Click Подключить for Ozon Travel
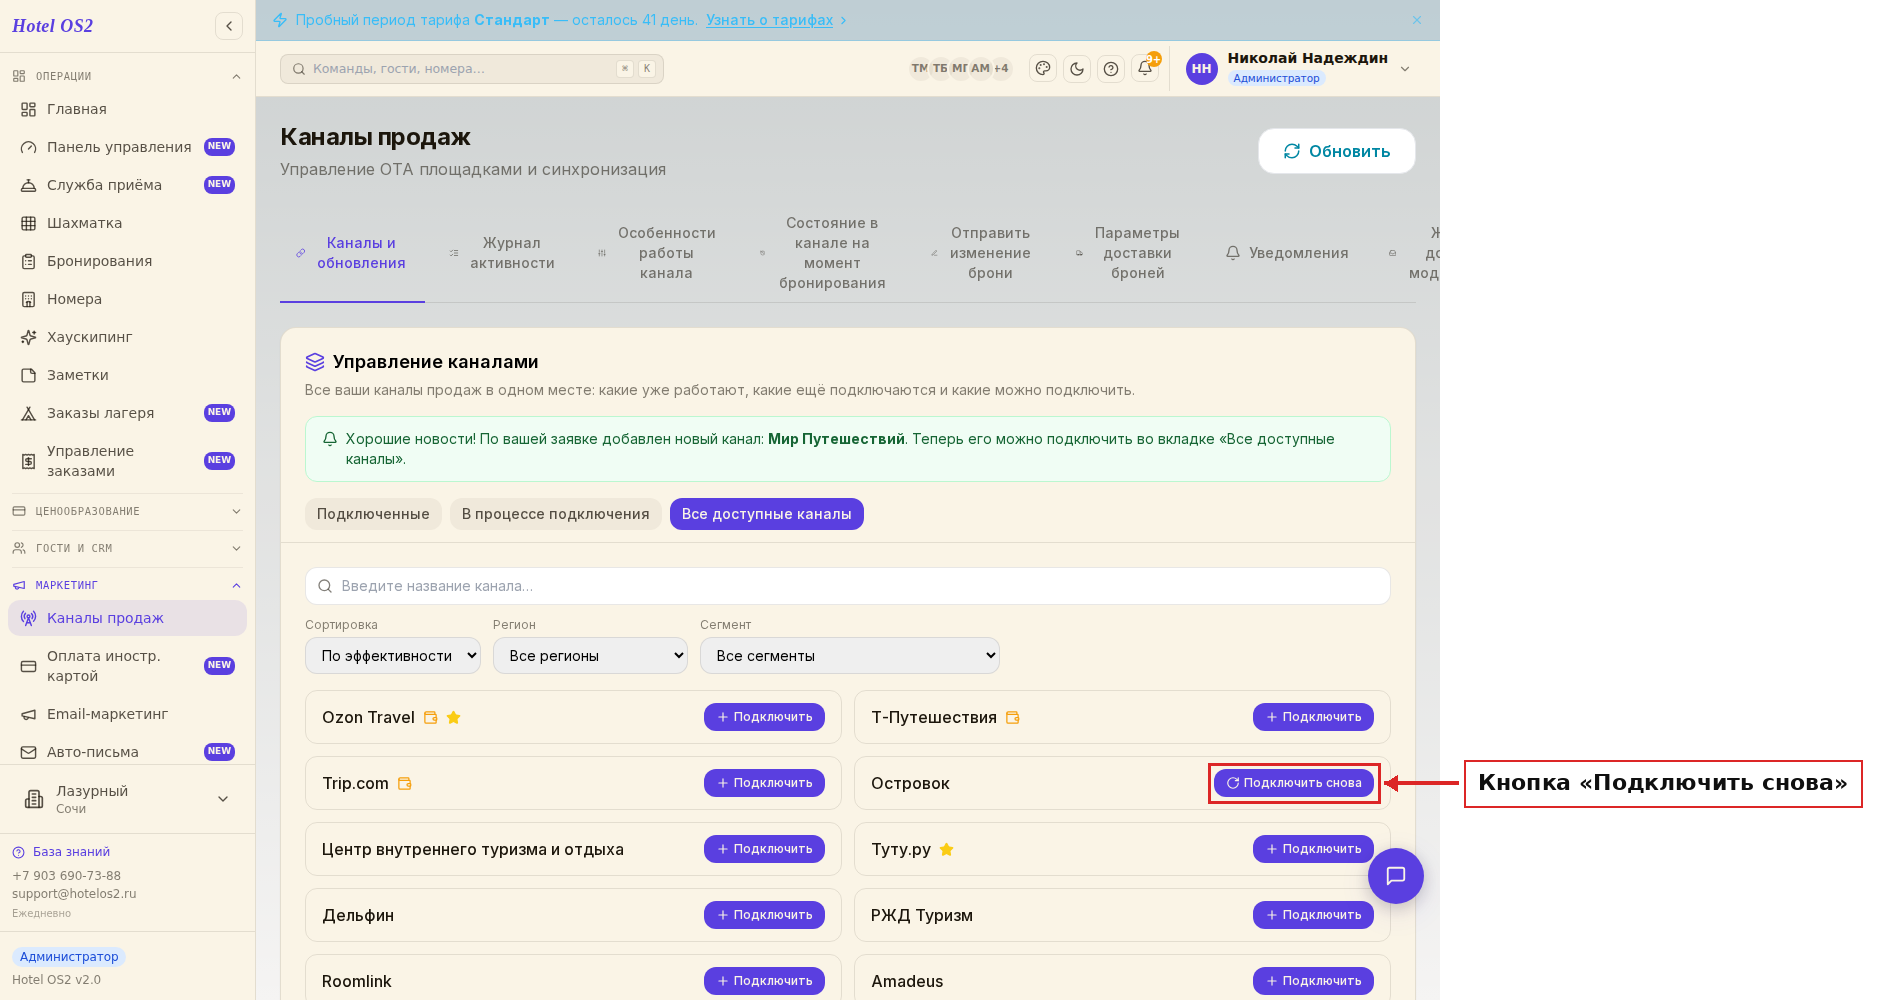 [x=764, y=717]
